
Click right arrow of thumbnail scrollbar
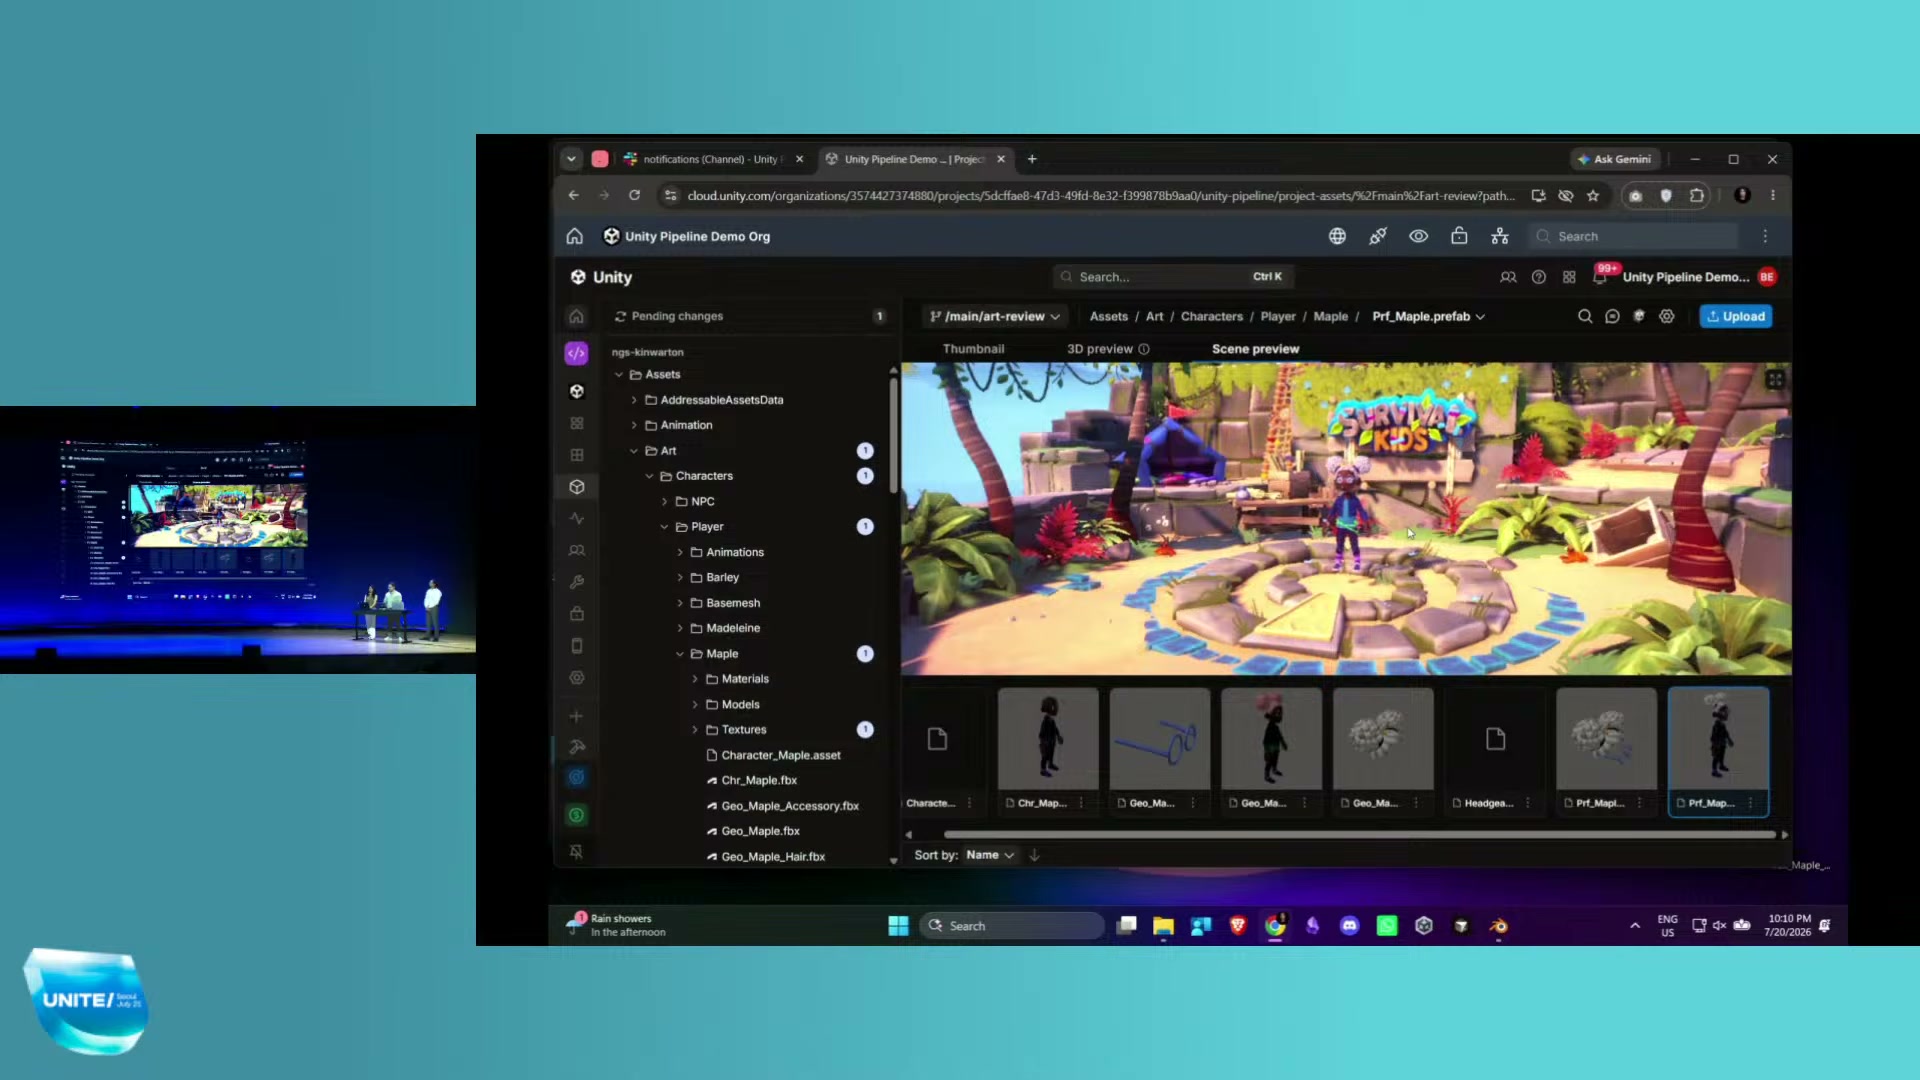coord(1785,835)
